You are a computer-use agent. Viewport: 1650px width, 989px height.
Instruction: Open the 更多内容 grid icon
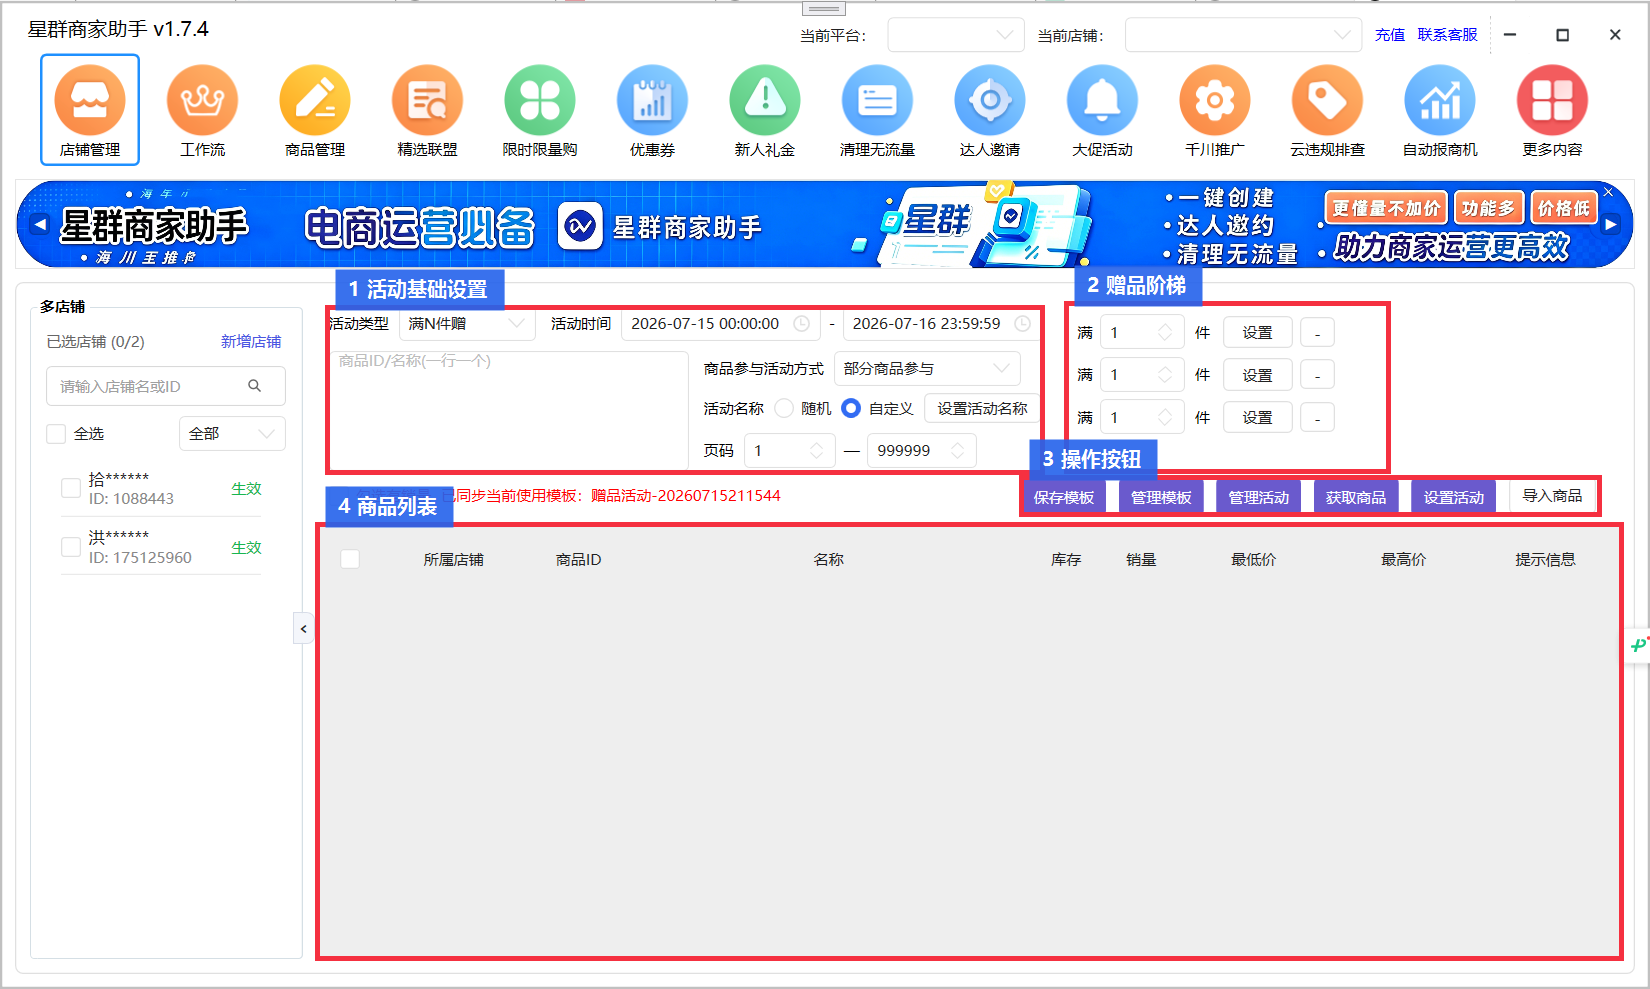1552,101
